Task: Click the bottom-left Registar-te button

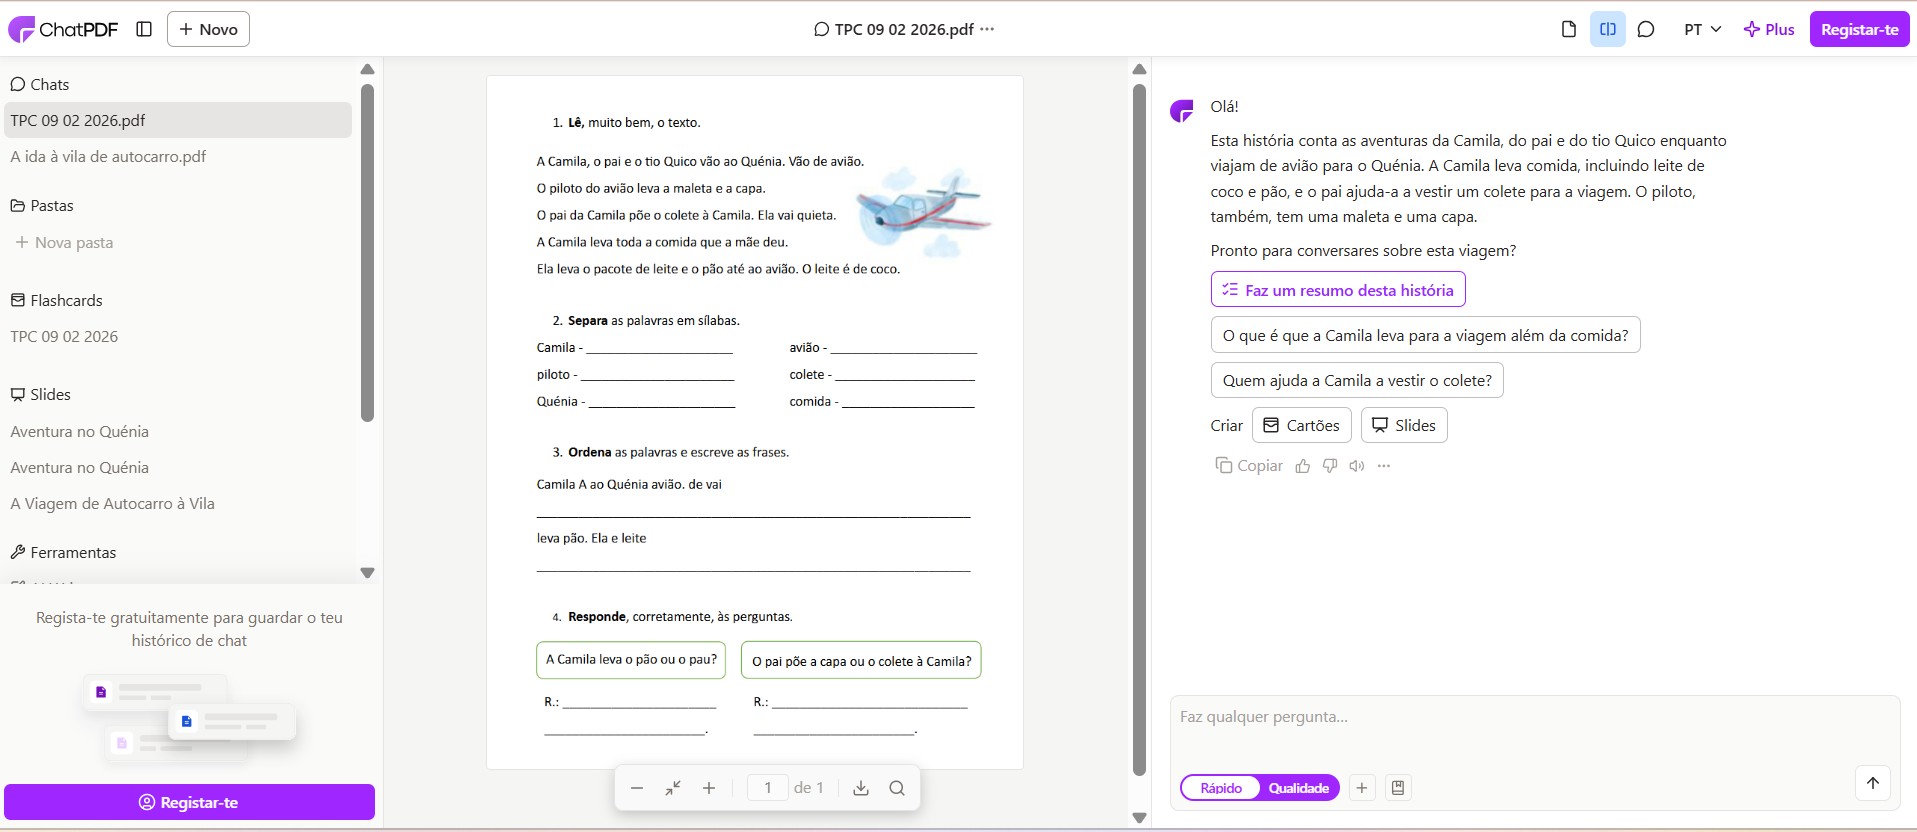Action: click(x=189, y=802)
